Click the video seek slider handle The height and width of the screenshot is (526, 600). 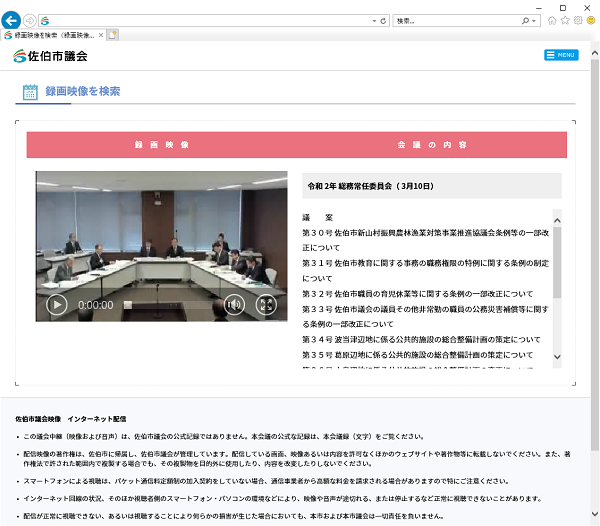(x=128, y=305)
